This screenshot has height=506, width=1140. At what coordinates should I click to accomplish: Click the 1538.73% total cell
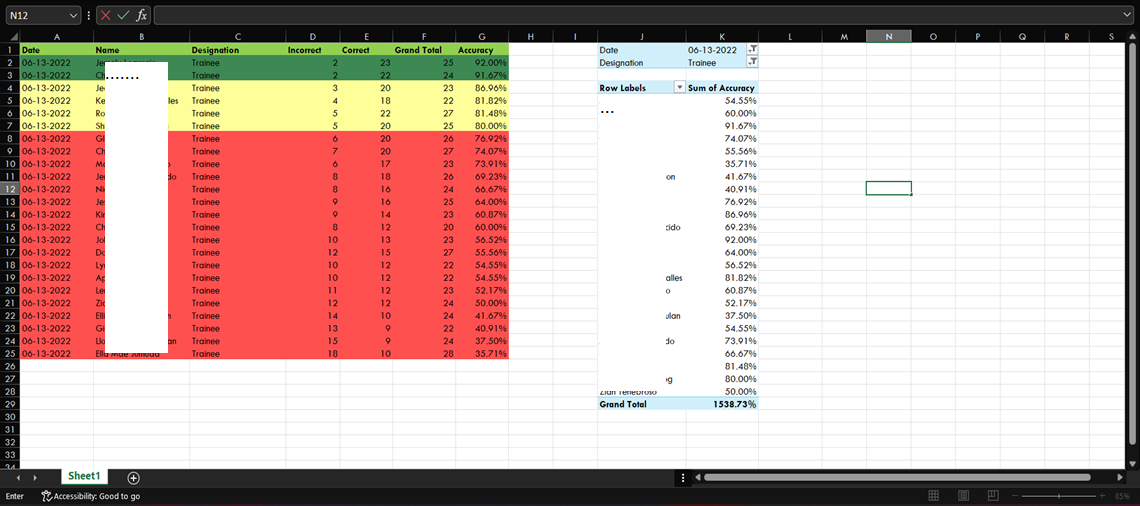(722, 403)
